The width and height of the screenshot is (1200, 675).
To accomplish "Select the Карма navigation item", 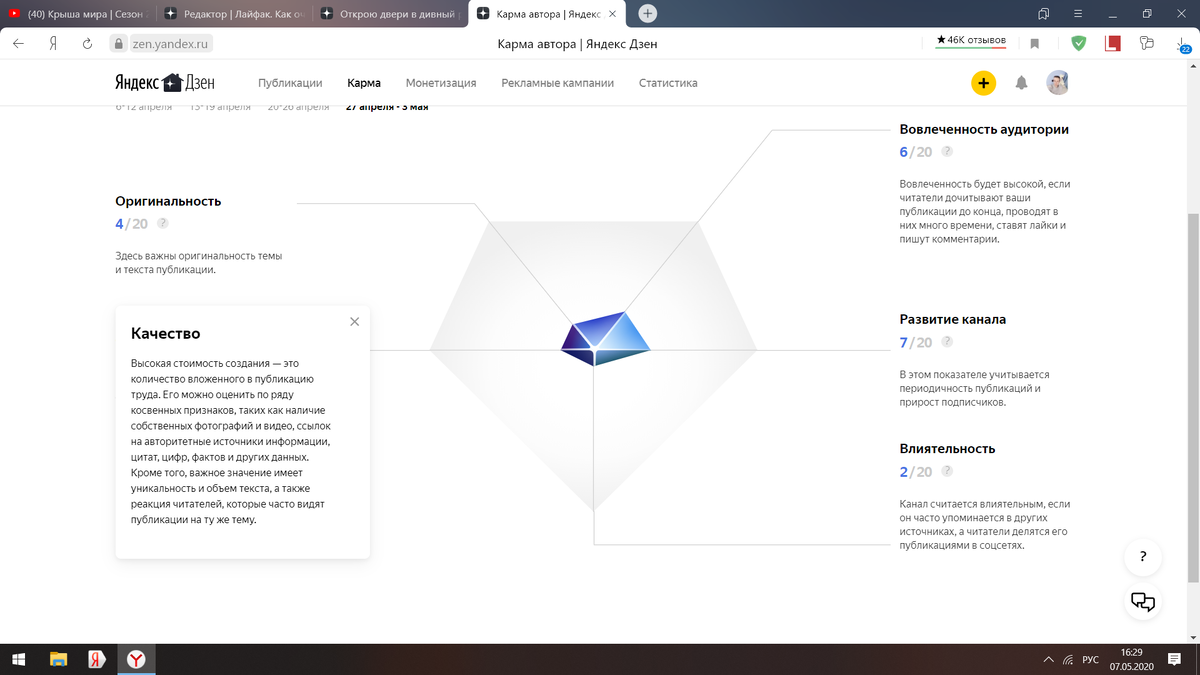I will pos(364,83).
